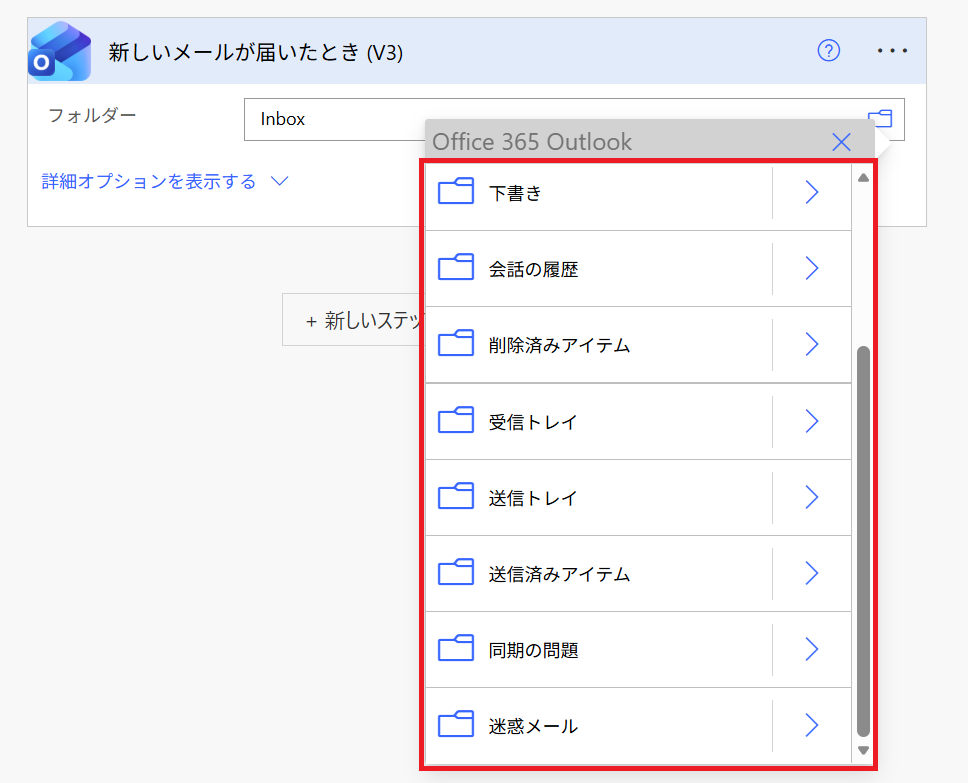This screenshot has width=968, height=783.
Task: Click the folder icon next to 迷惑メール
Action: pyautogui.click(x=456, y=726)
